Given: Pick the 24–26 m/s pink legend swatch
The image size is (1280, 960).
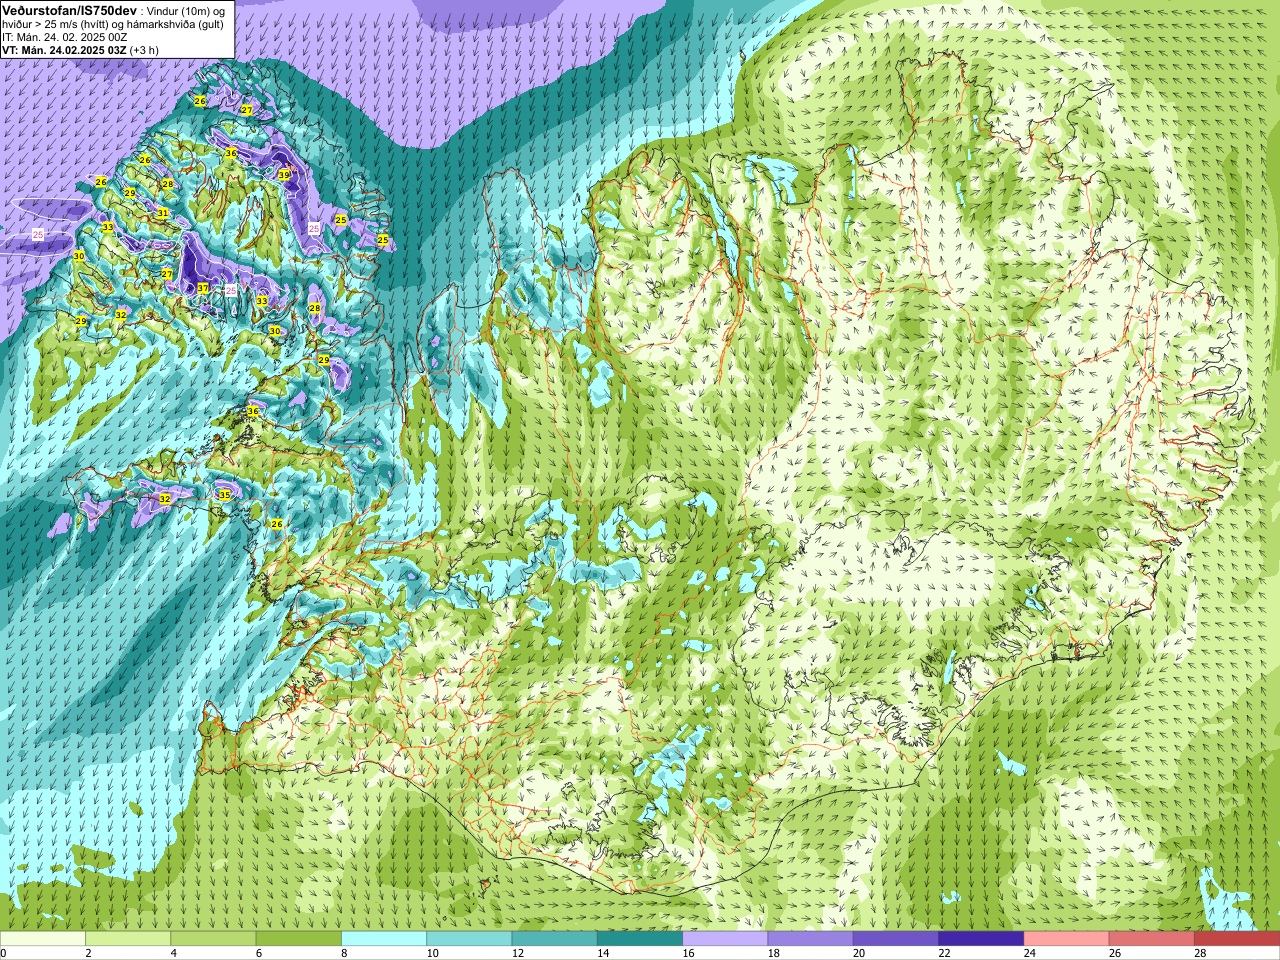Looking at the screenshot, I should (x=1066, y=939).
